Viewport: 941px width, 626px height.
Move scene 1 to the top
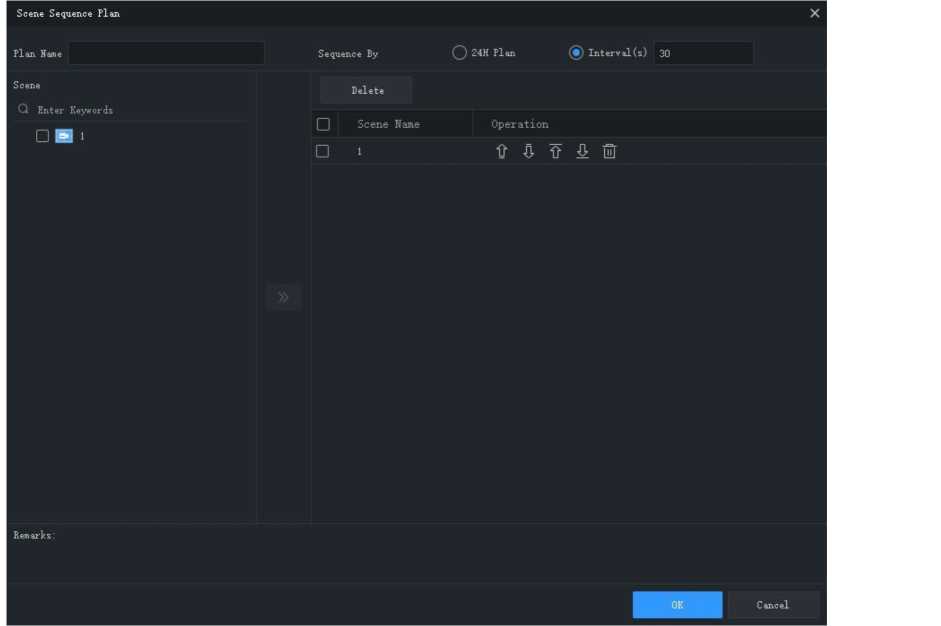(556, 152)
